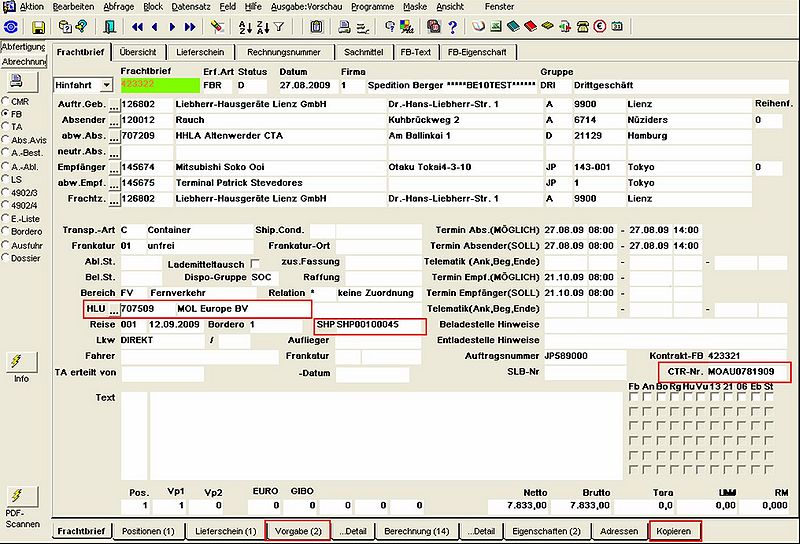Select the E.-Liste radio option
This screenshot has width=800, height=544.
point(6,218)
